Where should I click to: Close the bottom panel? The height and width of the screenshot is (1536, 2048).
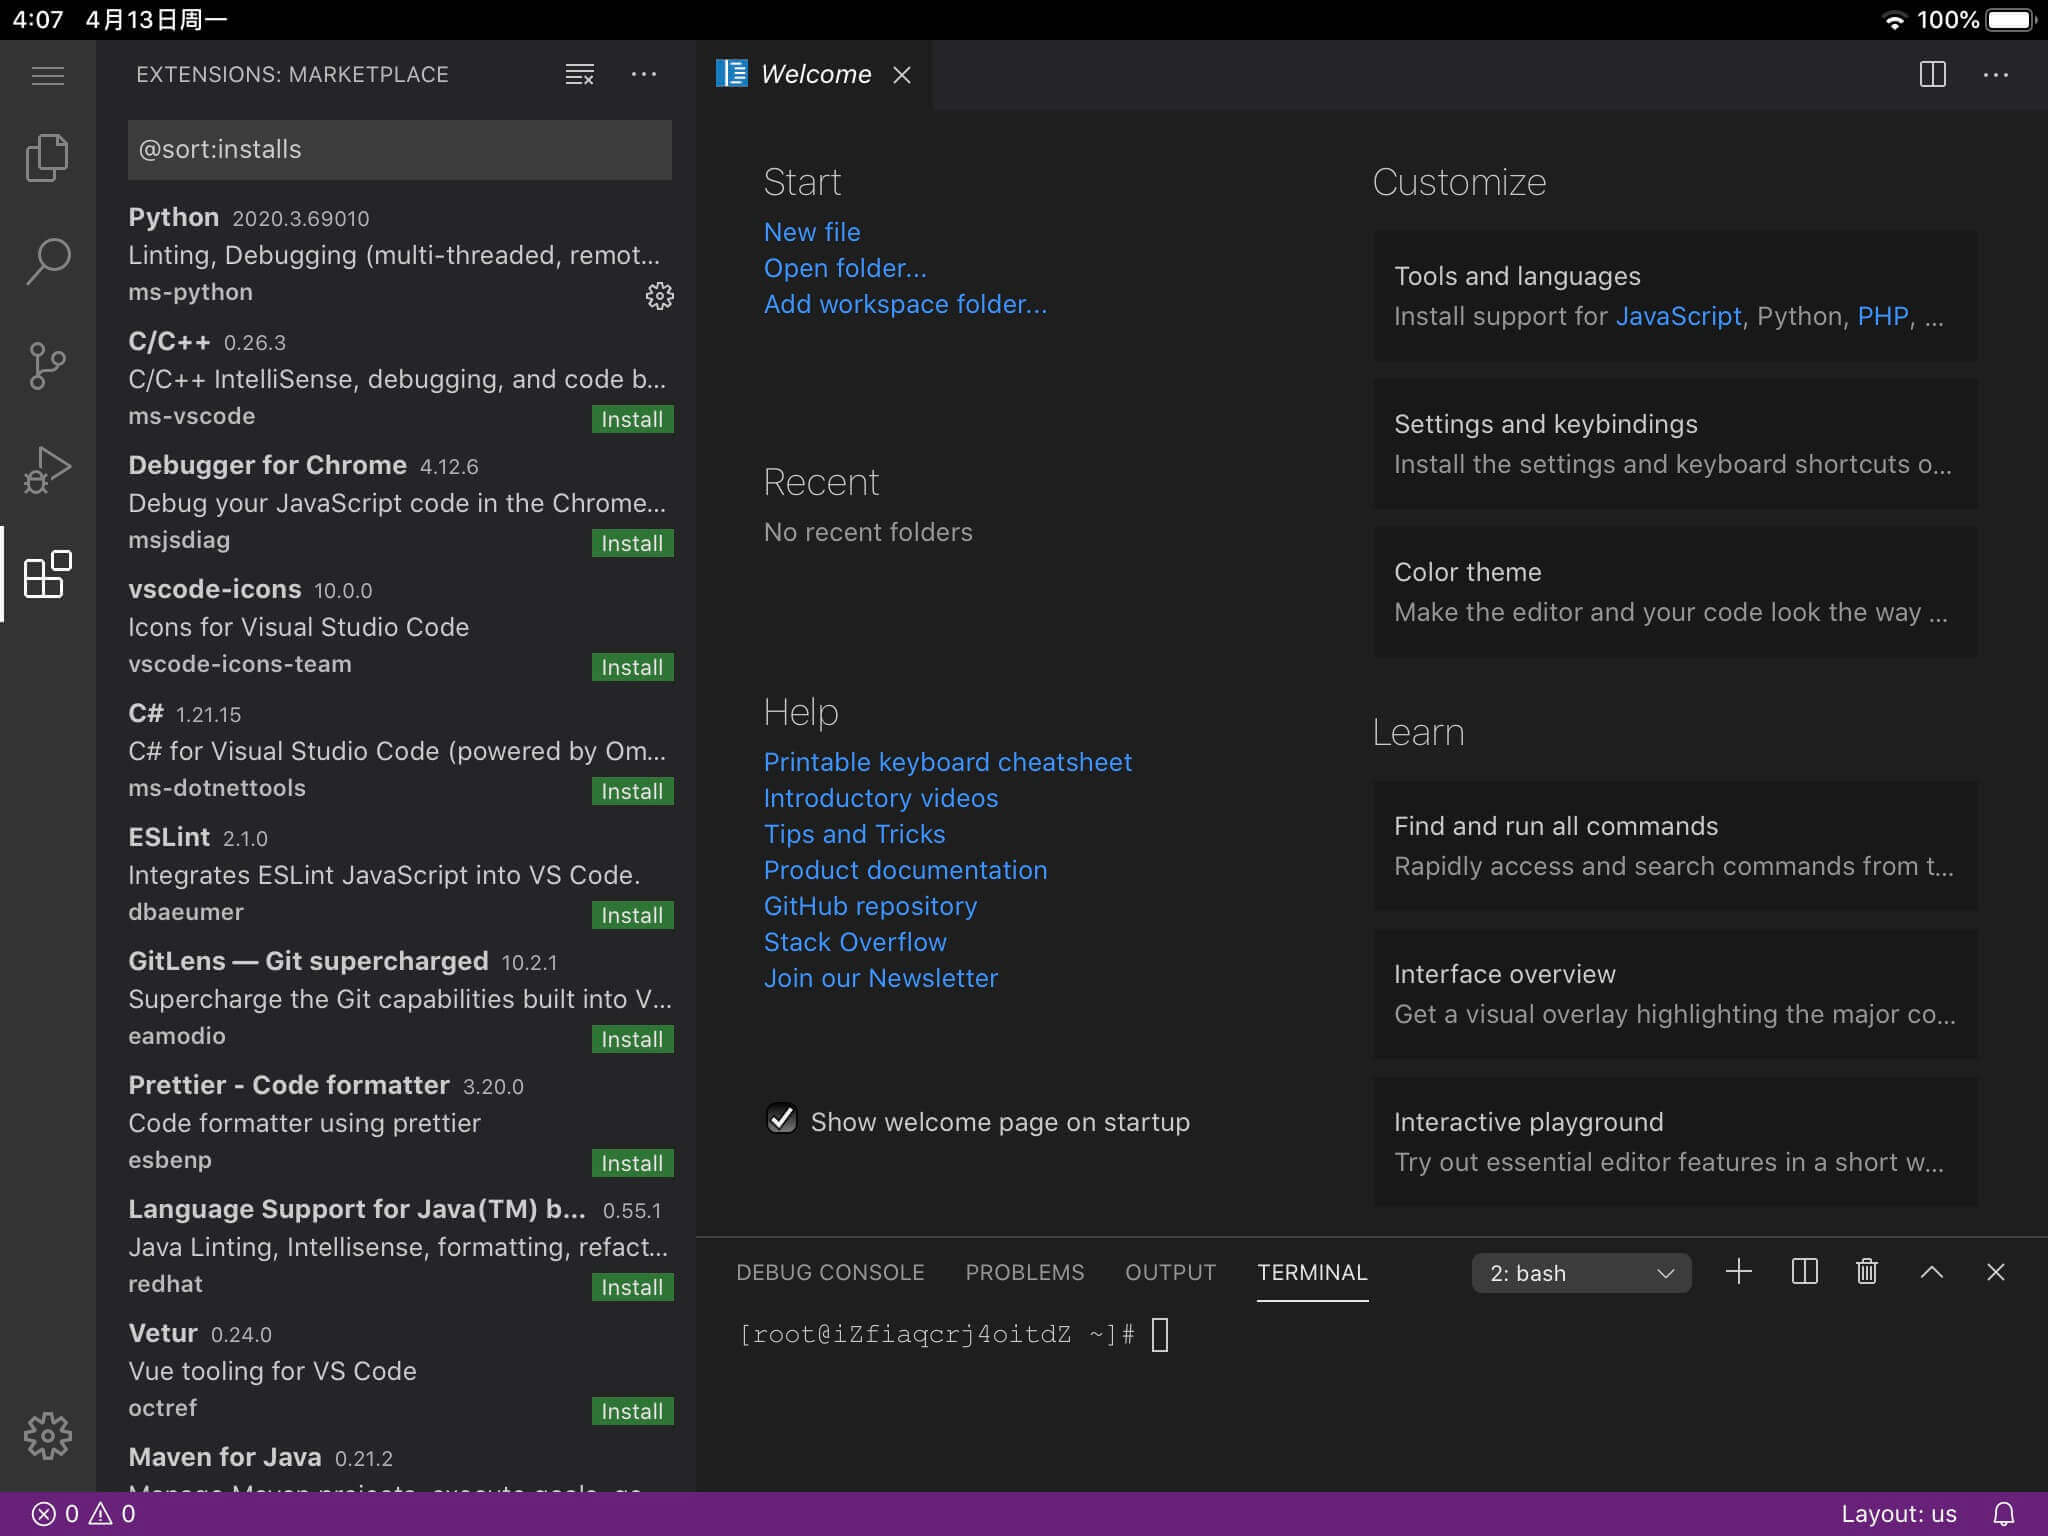(1996, 1272)
